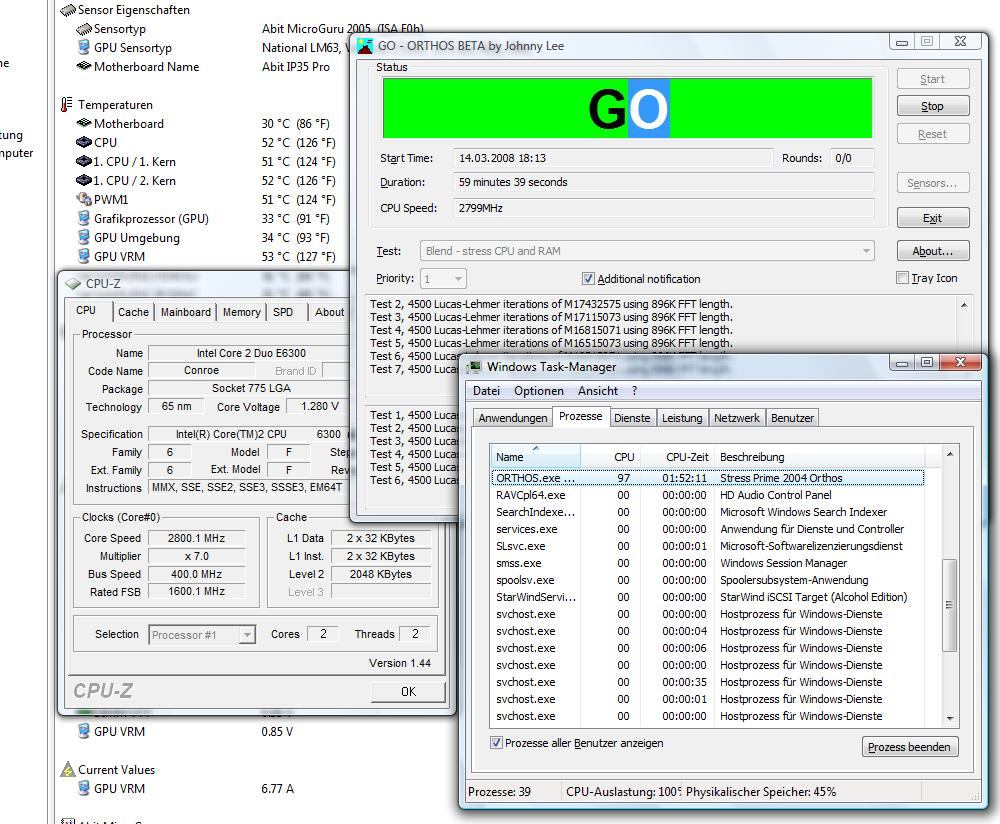This screenshot has height=824, width=1000.
Task: Click GPU VRM current icon (6.77 A)
Action: click(84, 788)
